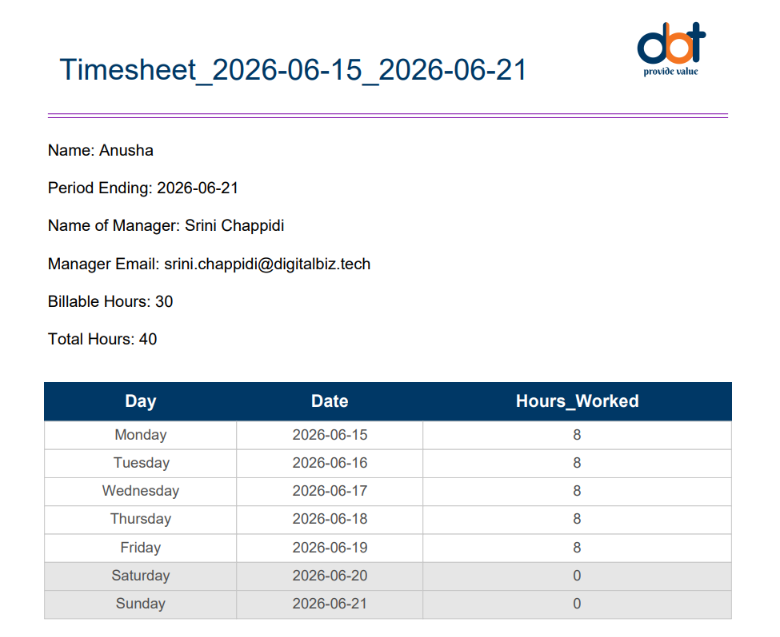Click the Wednesday day cell
Image resolution: width=780 pixels, height=637 pixels.
tap(141, 491)
